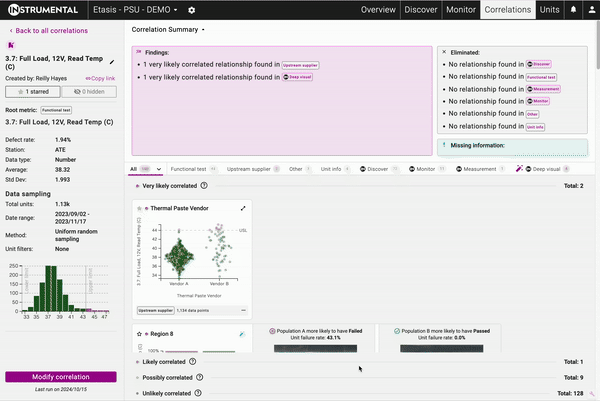This screenshot has height=401, width=600.
Task: Click Instrumental logo in header
Action: tap(43, 10)
